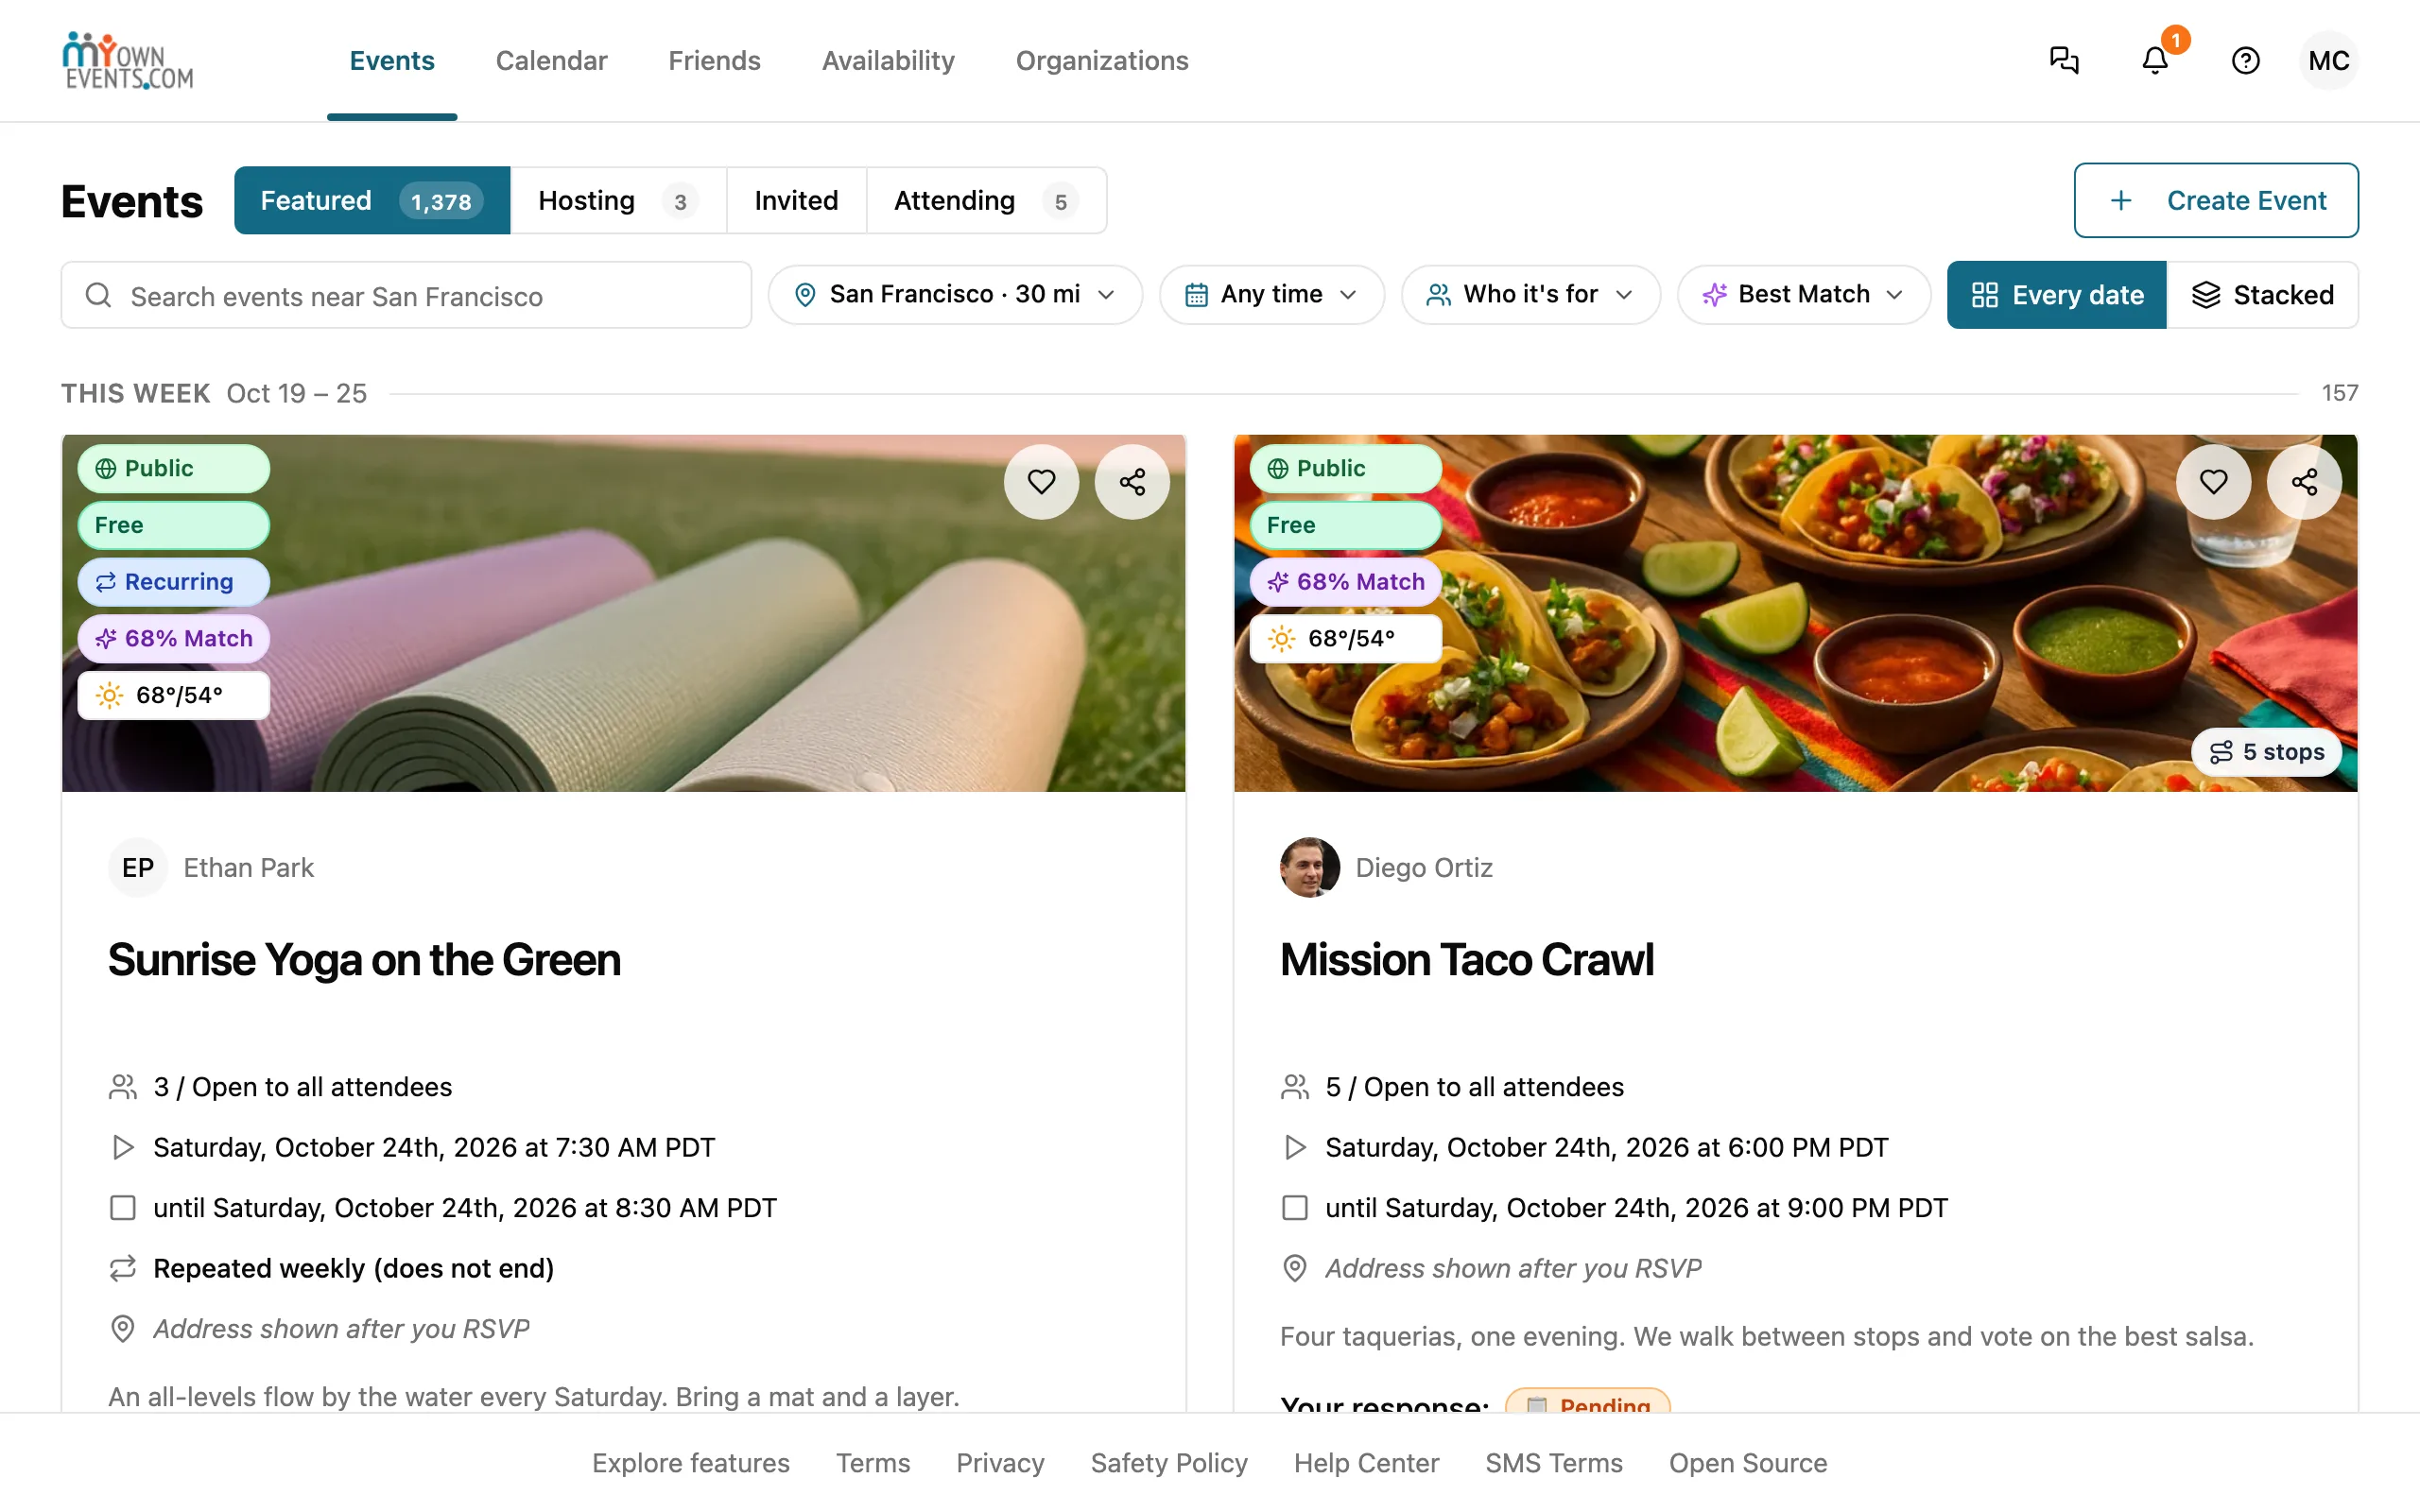Open the messages chat icon
The width and height of the screenshot is (2420, 1512).
(2064, 61)
